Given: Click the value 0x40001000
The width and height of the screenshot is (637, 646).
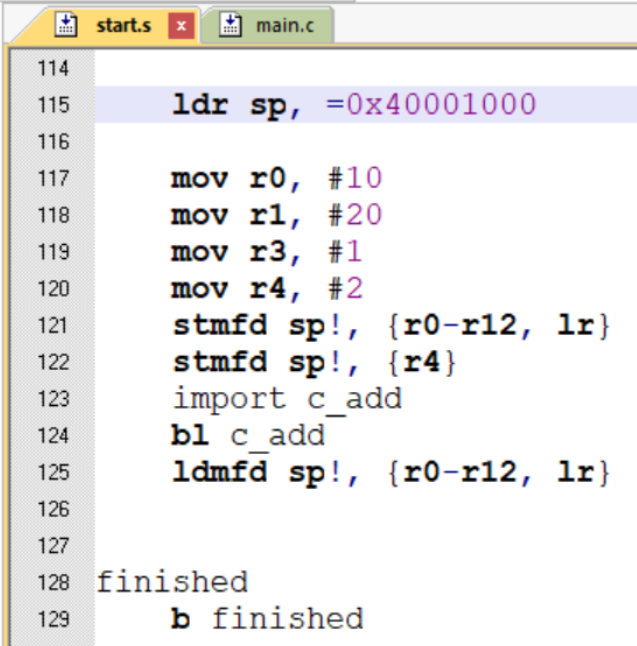Looking at the screenshot, I should coord(441,104).
